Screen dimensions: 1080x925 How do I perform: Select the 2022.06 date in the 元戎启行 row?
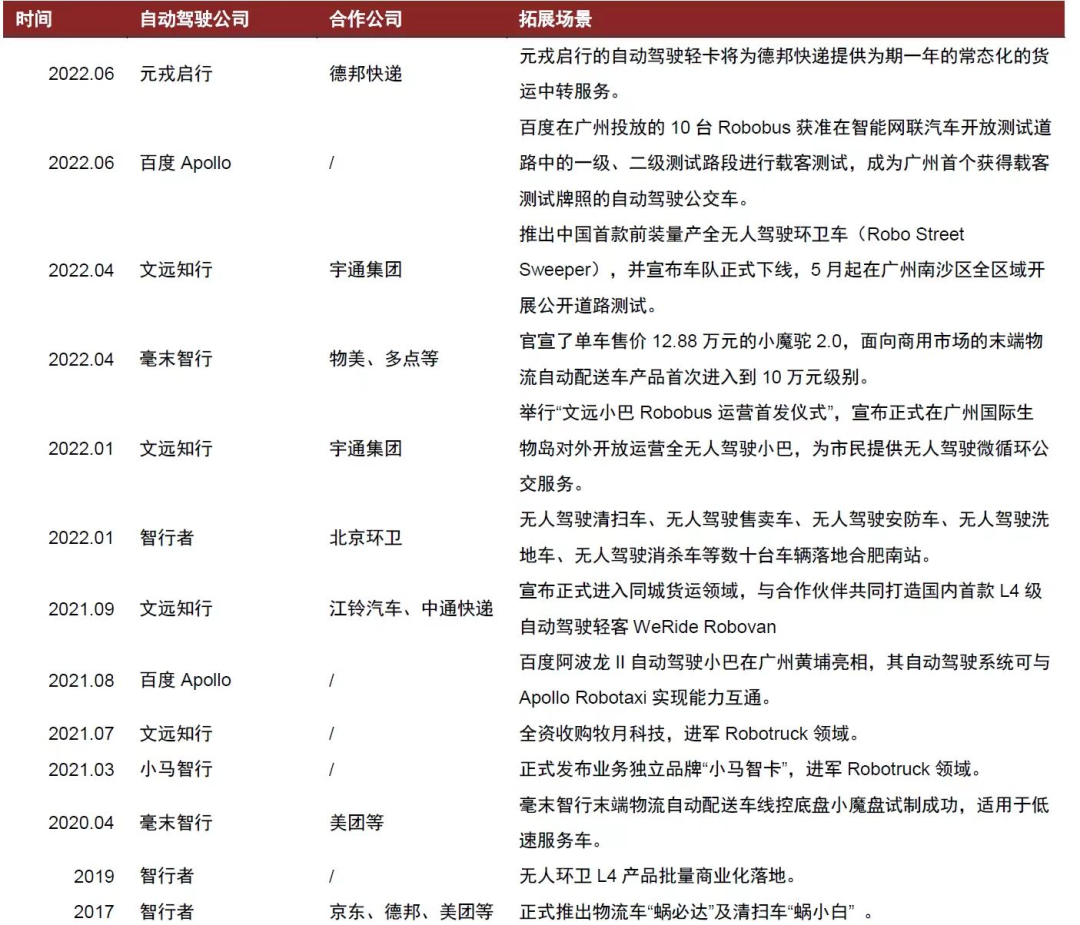[81, 74]
